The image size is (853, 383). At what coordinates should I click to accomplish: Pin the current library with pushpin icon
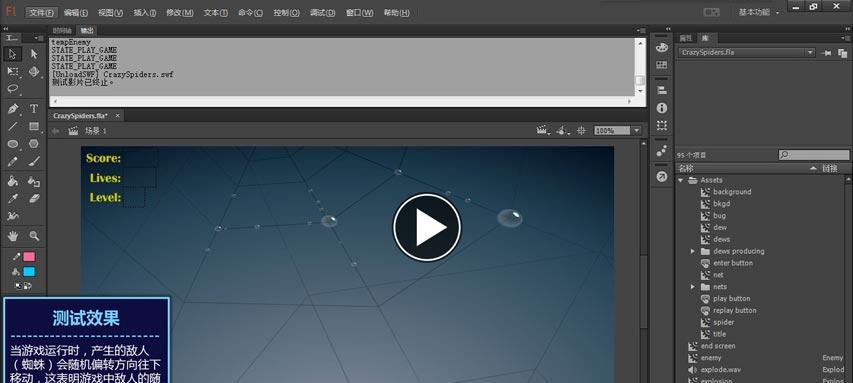(826, 53)
